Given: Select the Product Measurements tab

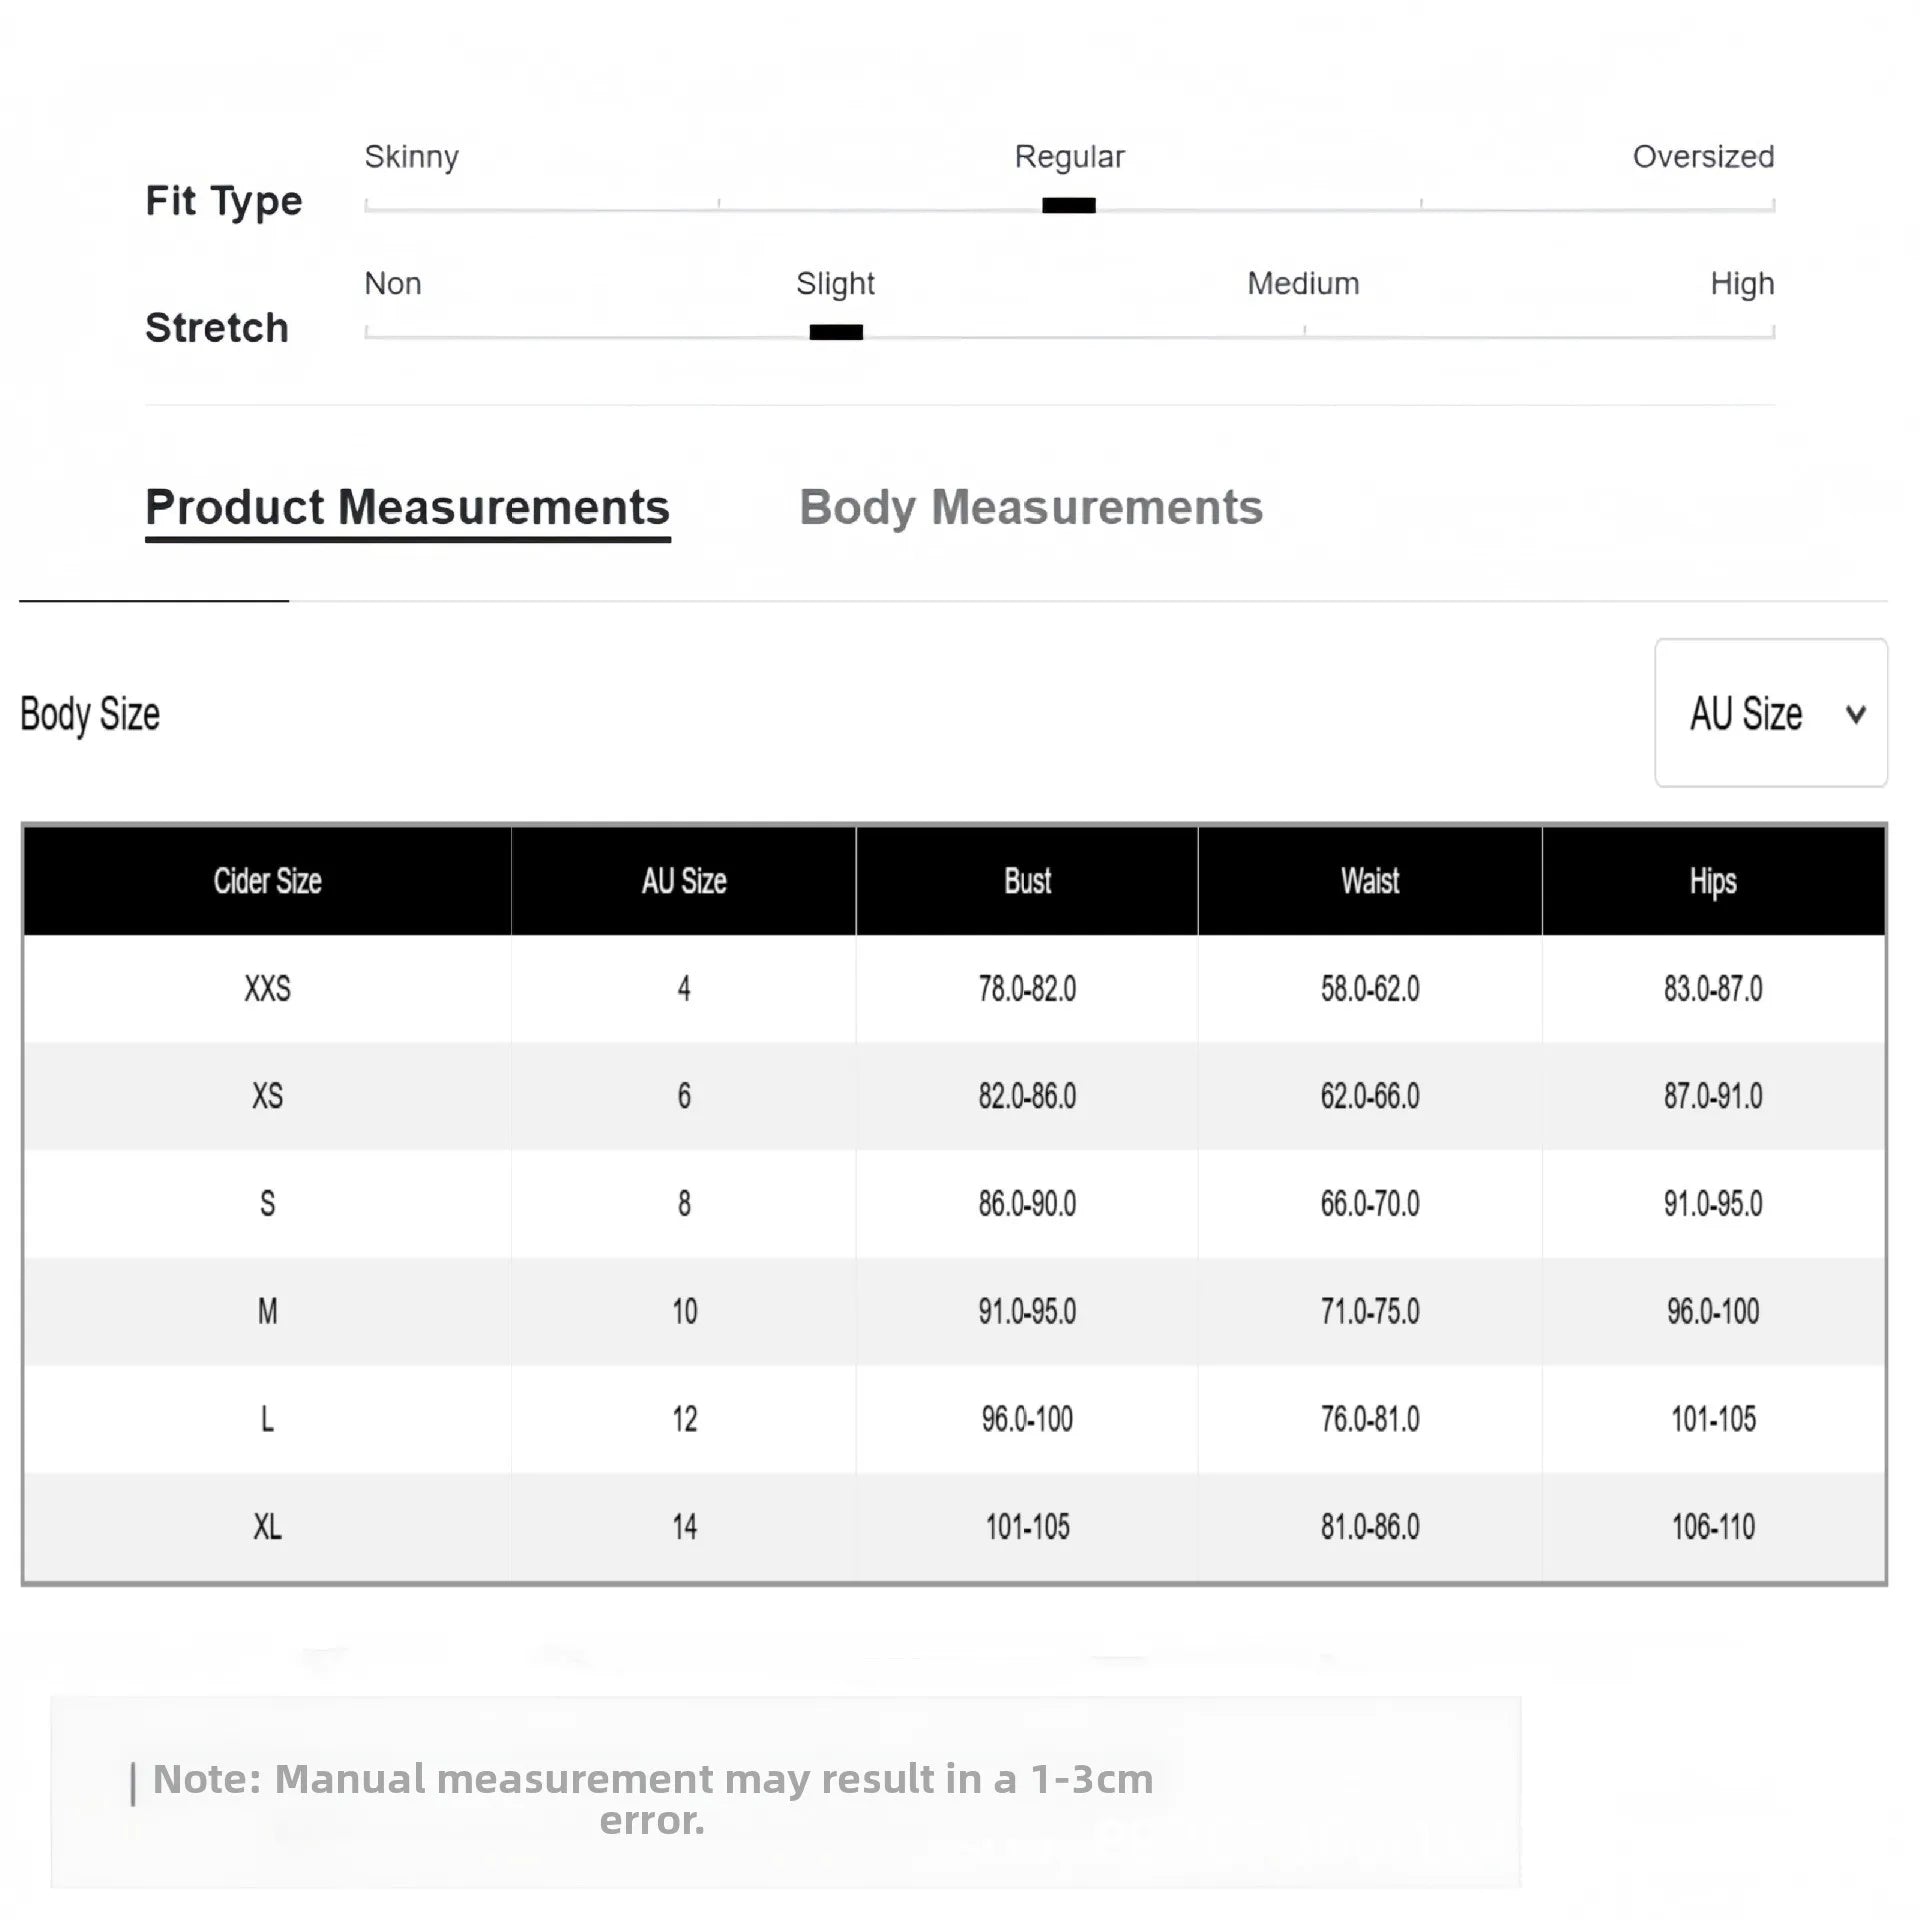Looking at the screenshot, I should coord(407,507).
